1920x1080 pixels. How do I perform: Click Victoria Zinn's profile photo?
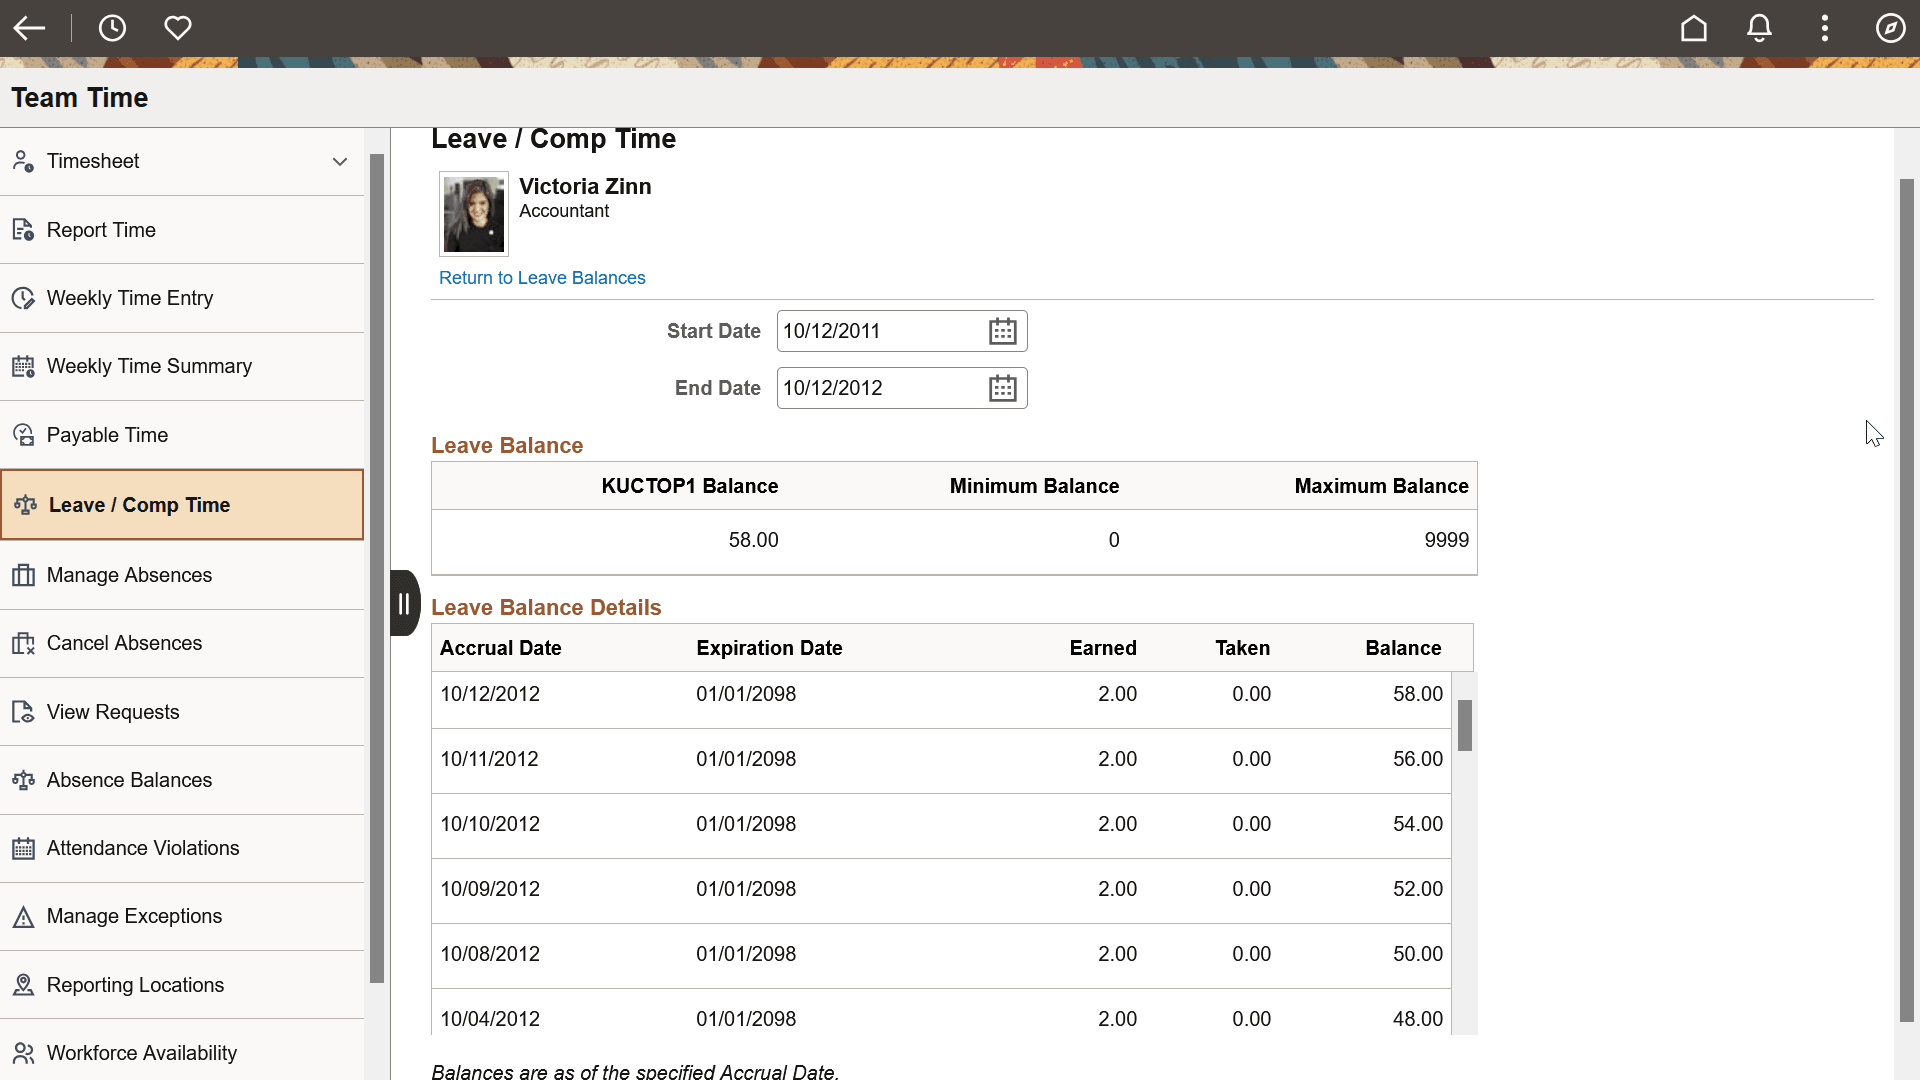click(473, 213)
